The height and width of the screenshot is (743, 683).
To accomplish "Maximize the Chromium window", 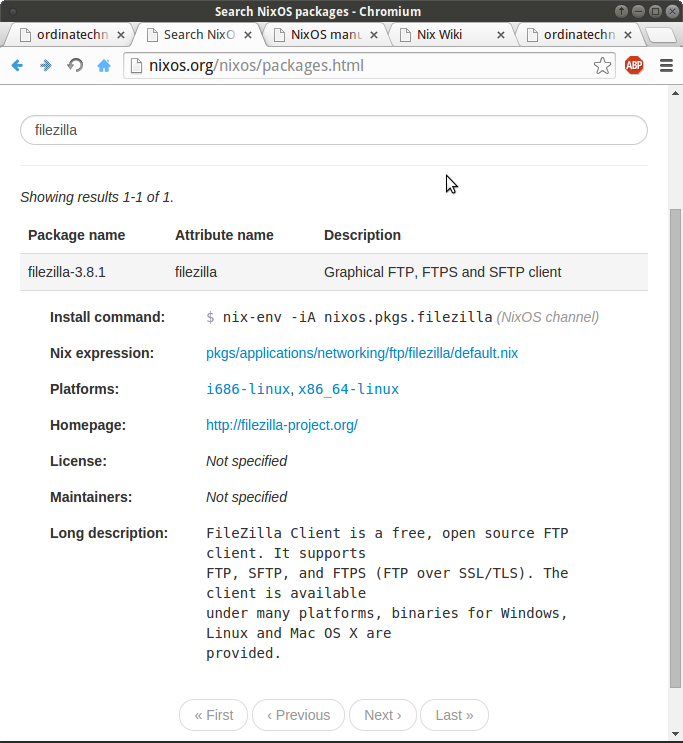I will pyautogui.click(x=656, y=11).
